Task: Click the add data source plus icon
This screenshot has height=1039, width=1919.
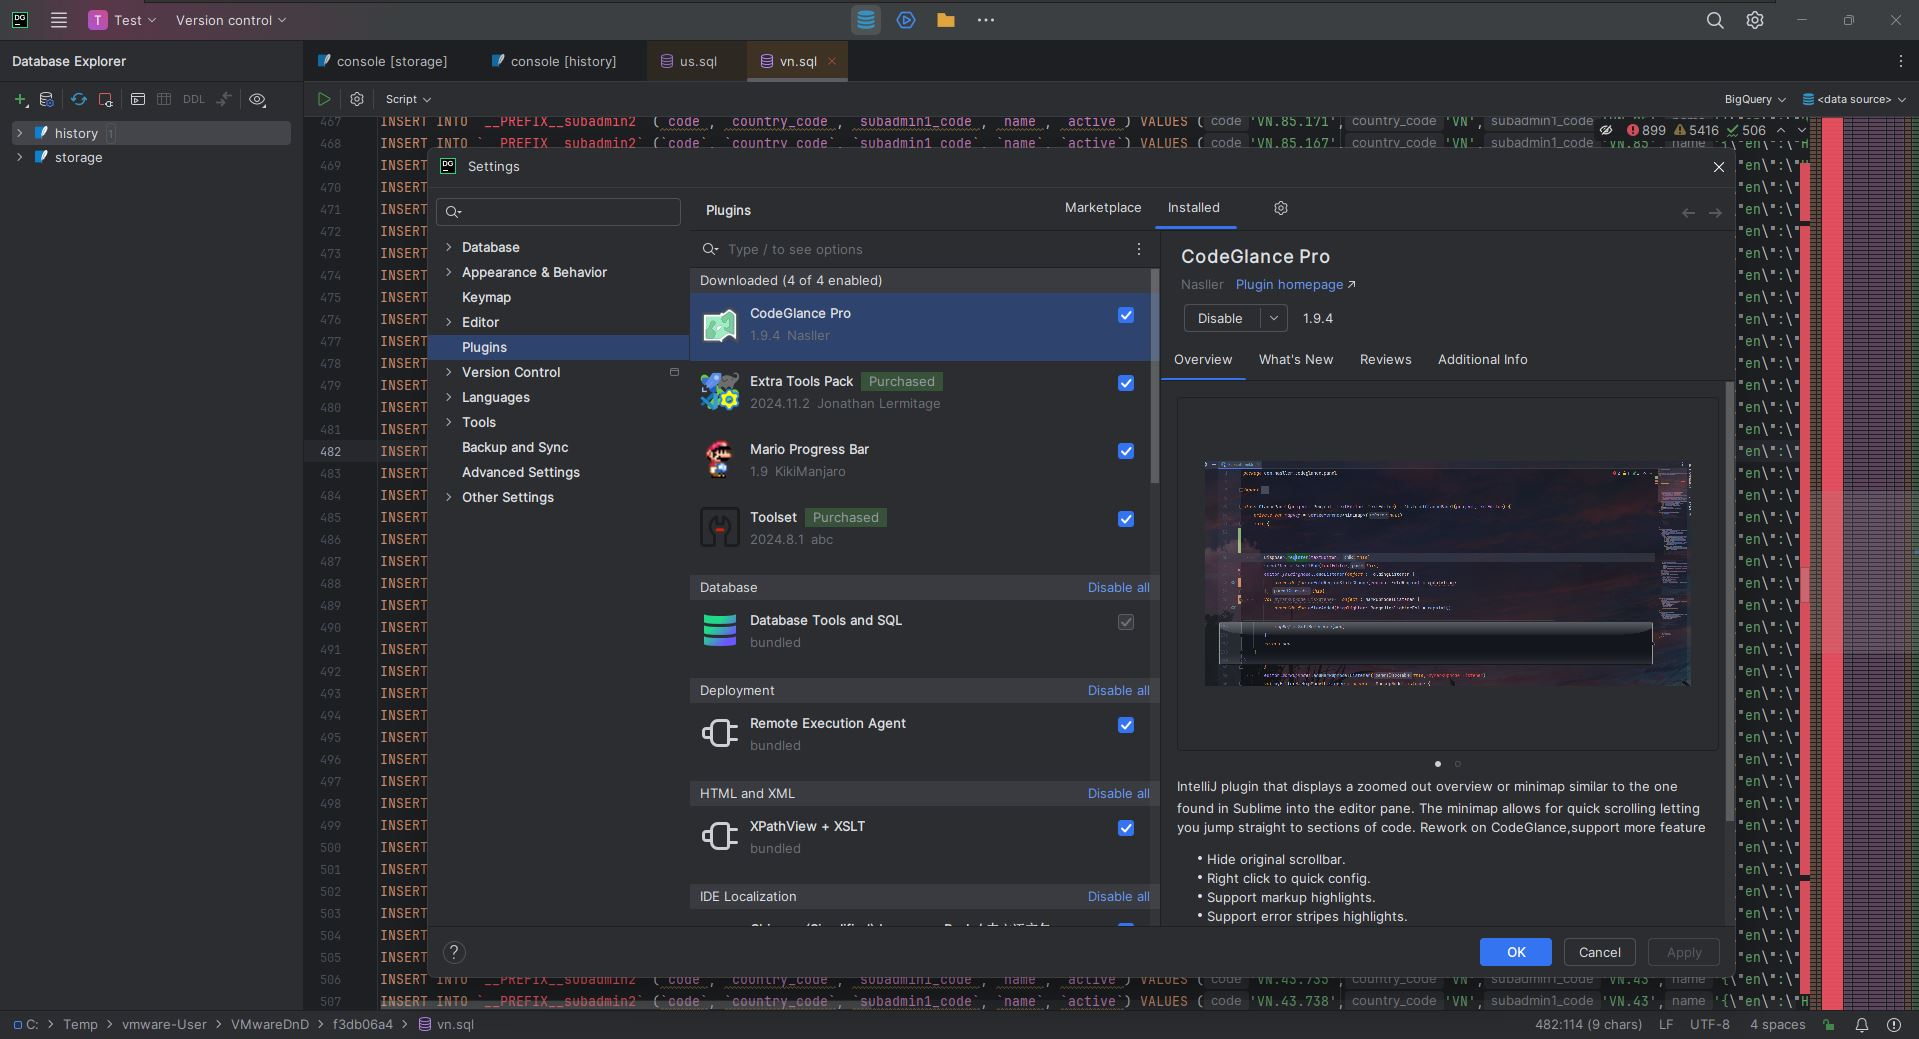Action: tap(20, 99)
